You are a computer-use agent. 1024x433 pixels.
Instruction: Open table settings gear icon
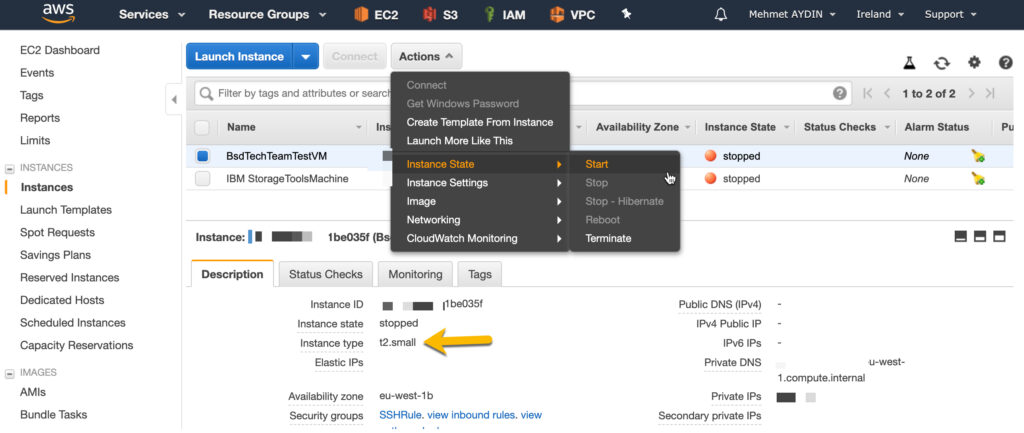coord(974,62)
